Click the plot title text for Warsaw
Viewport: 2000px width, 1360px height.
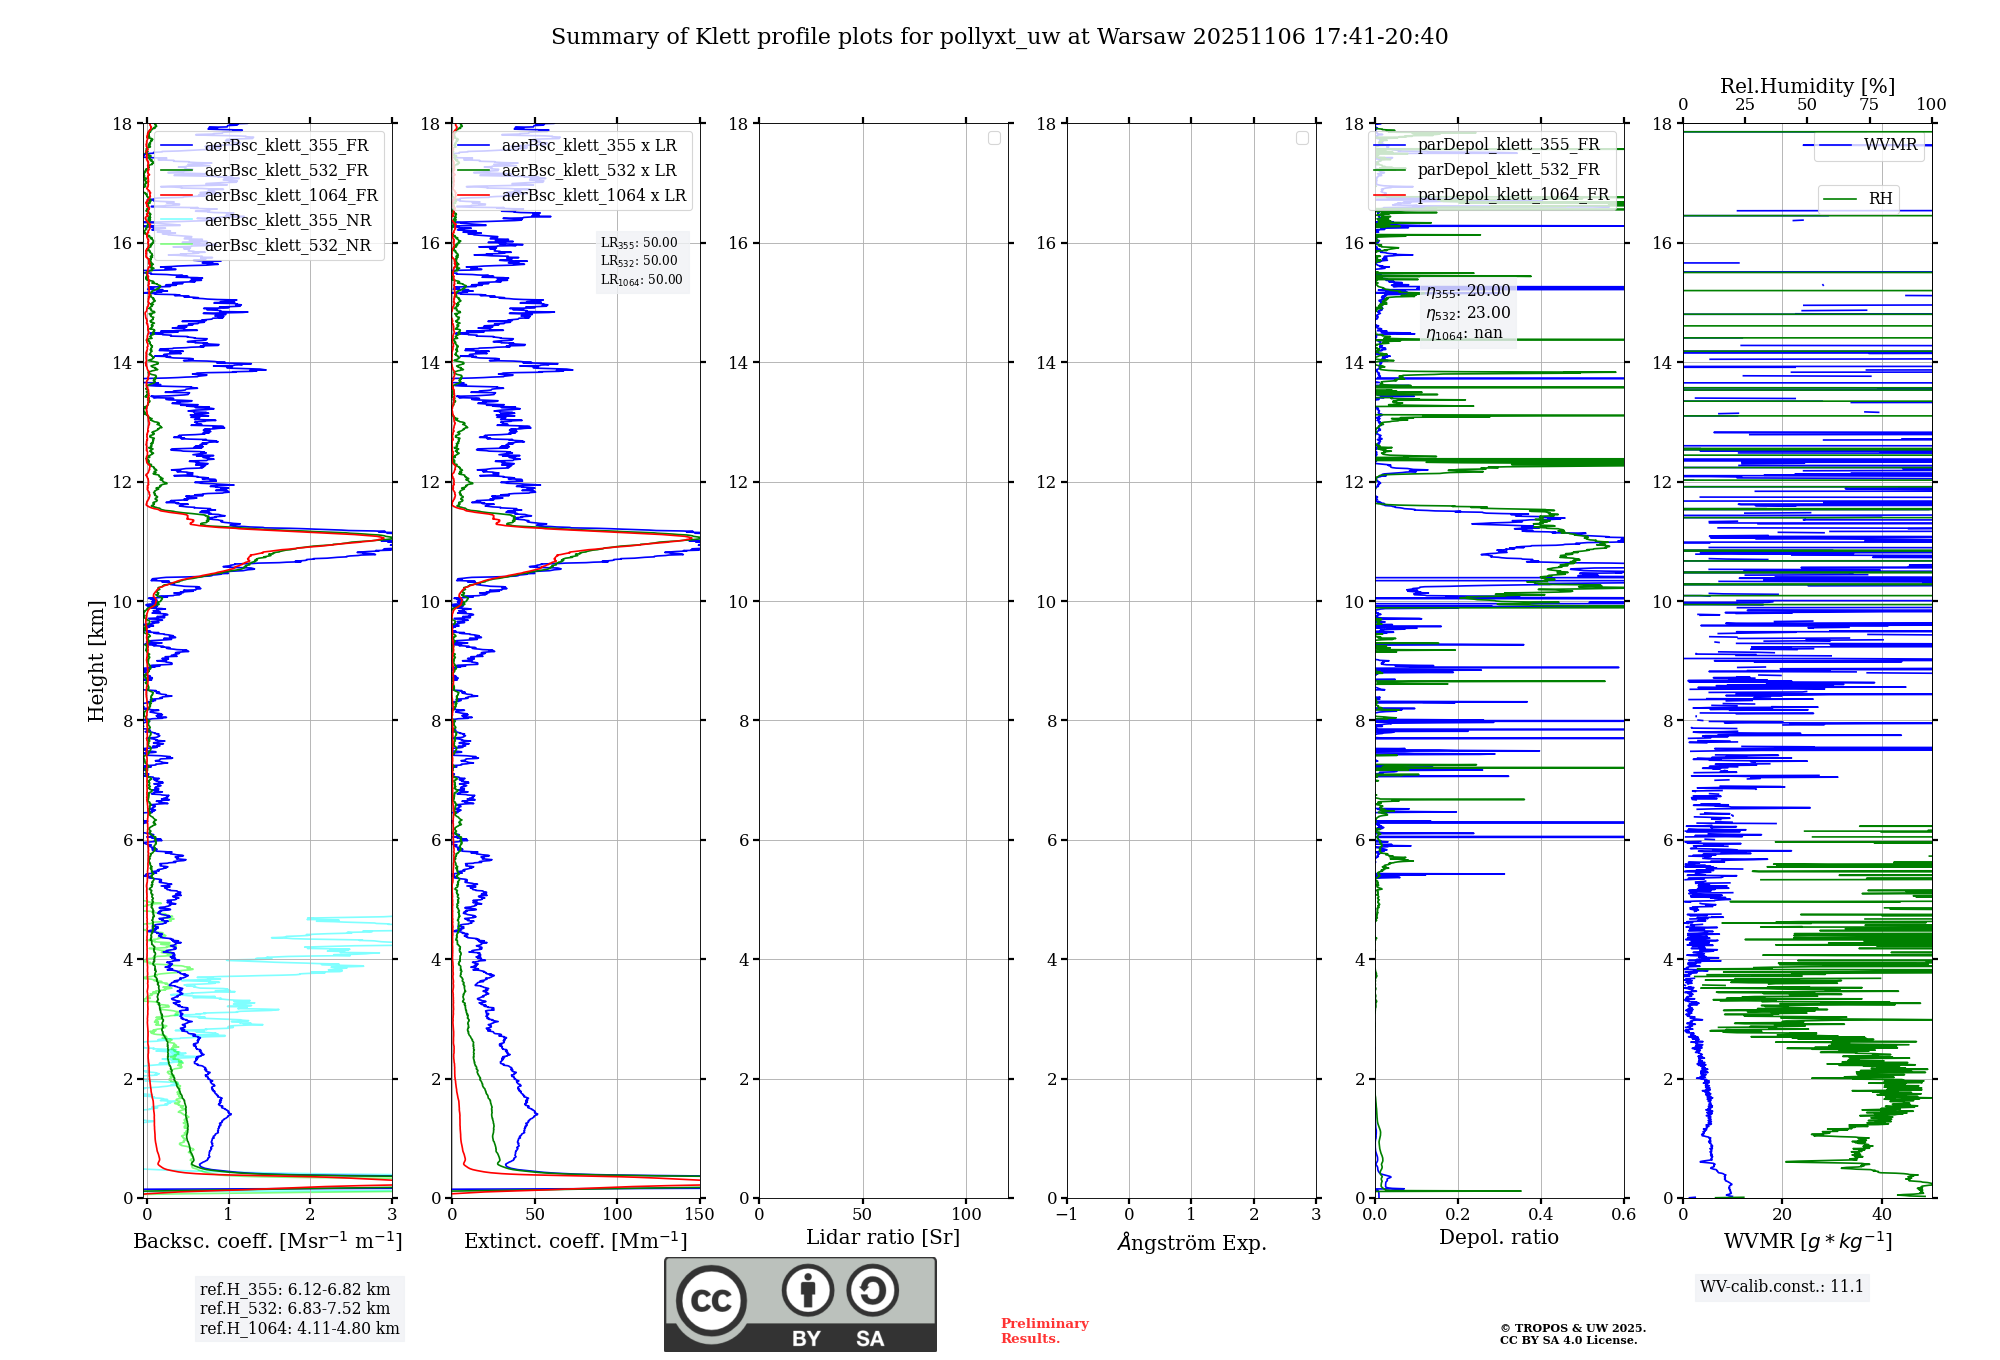coord(999,37)
